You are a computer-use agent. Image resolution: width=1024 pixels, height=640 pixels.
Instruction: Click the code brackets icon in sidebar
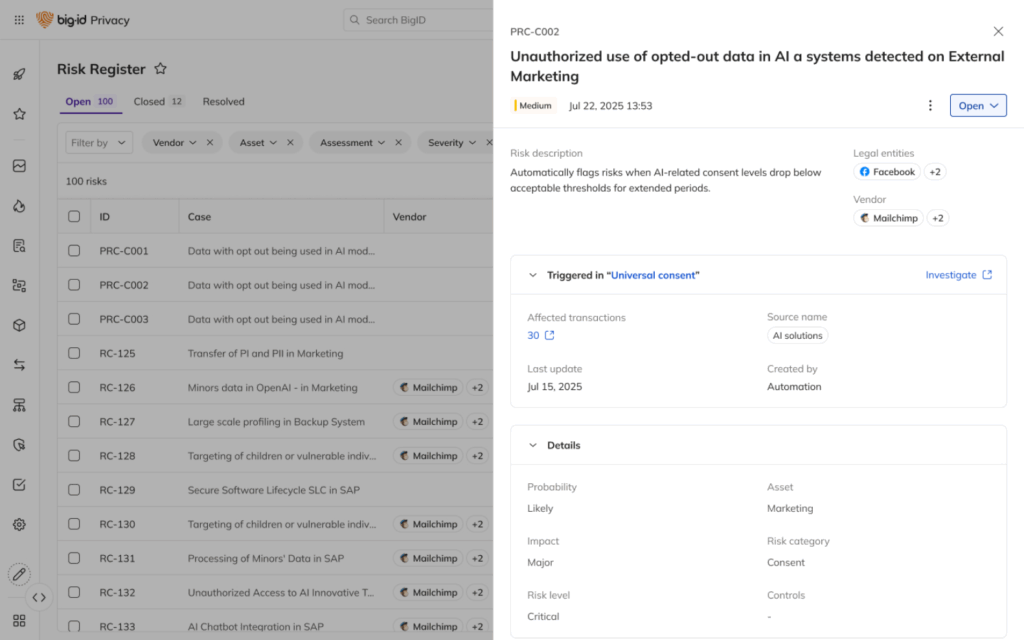[x=39, y=597]
